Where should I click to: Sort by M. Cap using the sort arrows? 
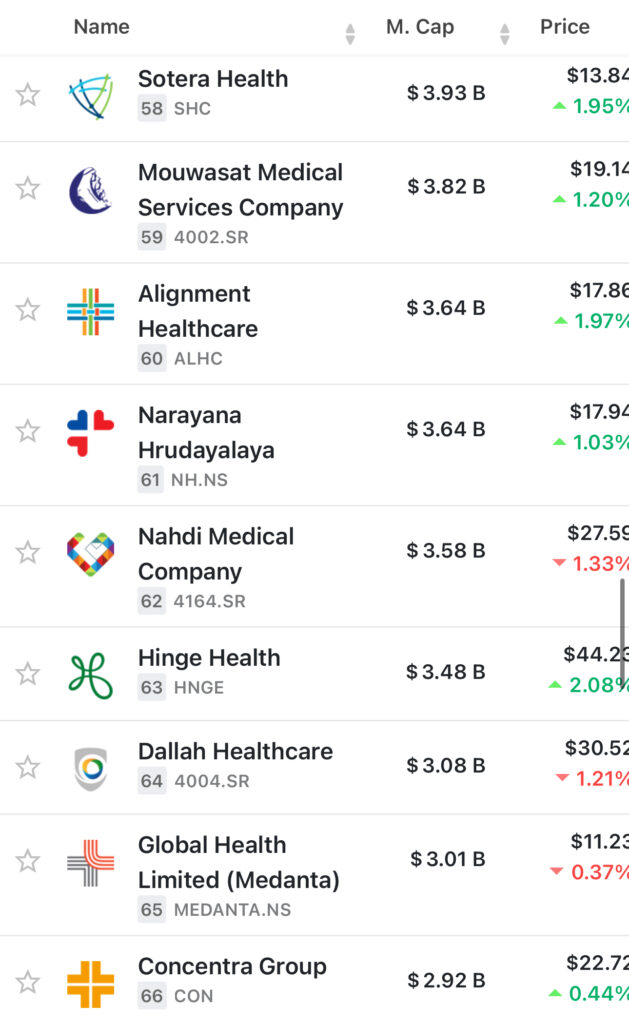pyautogui.click(x=505, y=33)
